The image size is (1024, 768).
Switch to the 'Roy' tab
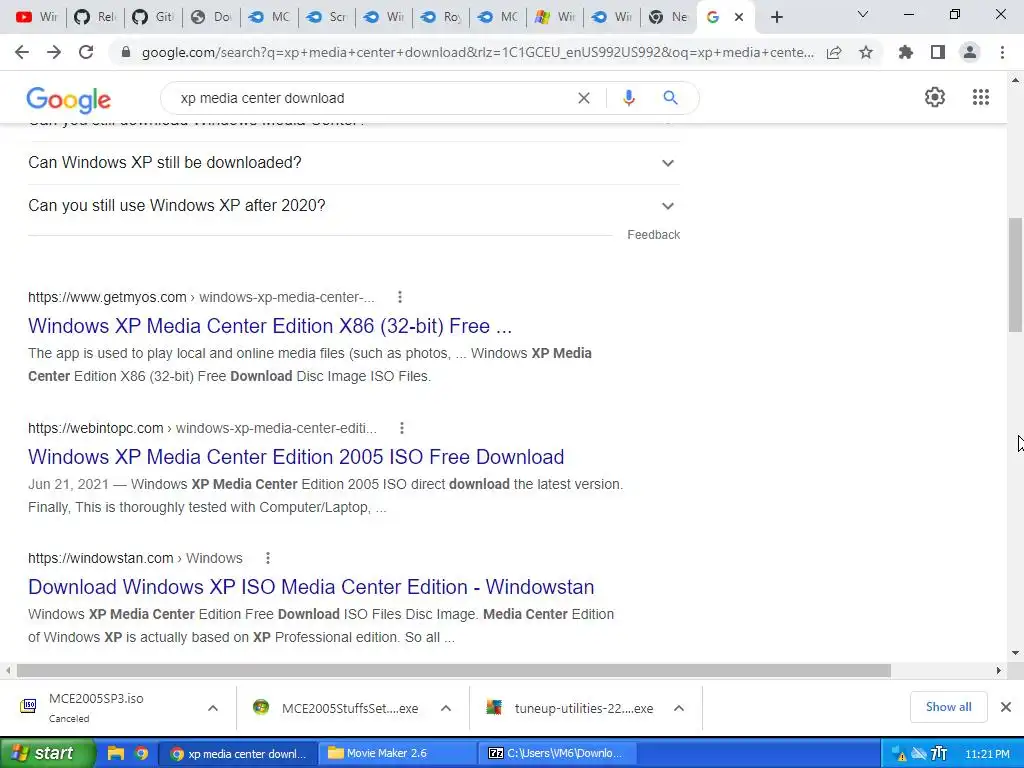click(x=441, y=17)
